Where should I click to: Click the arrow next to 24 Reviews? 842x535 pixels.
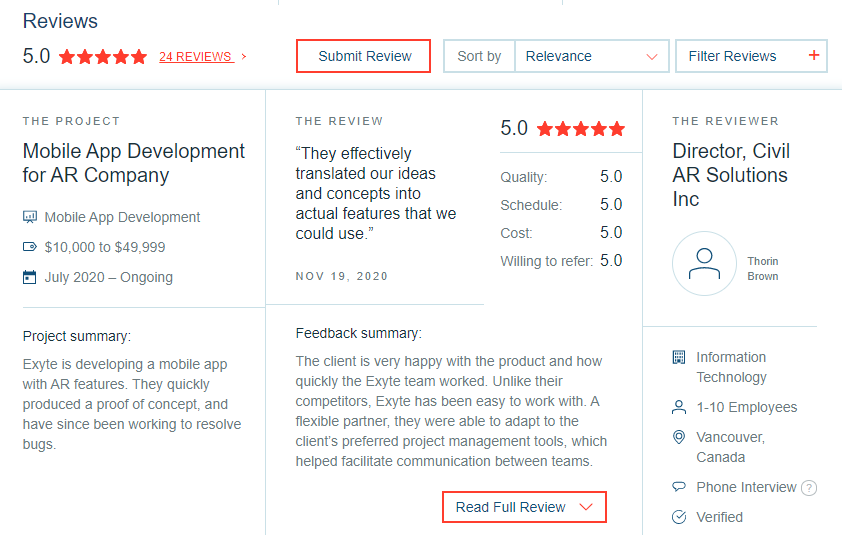244,56
